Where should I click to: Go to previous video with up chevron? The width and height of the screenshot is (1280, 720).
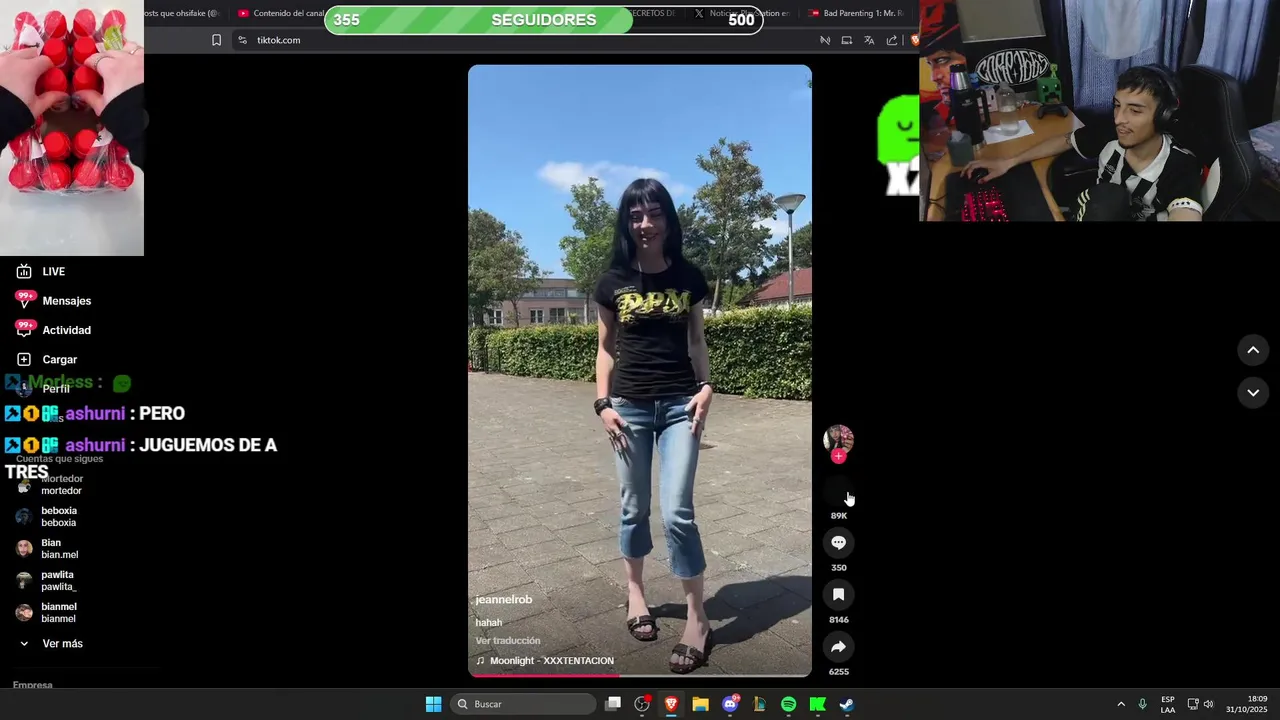(1253, 350)
